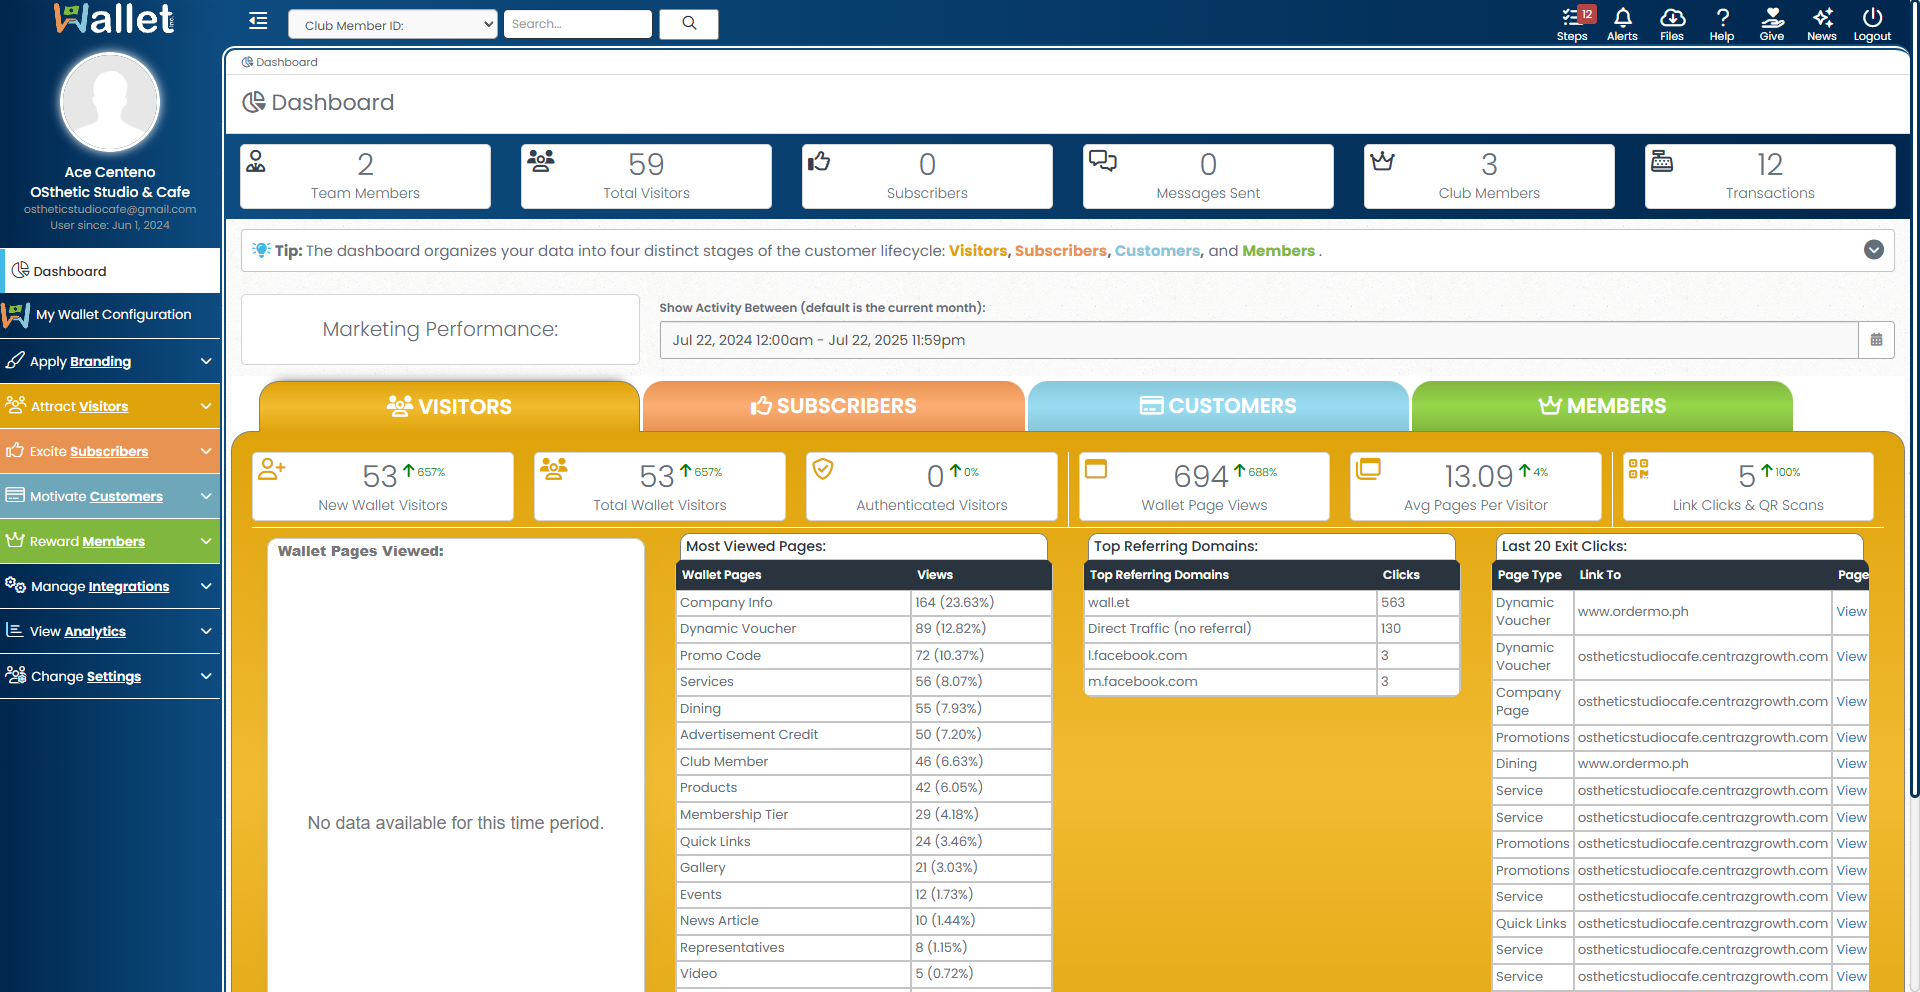Click the activity date range field

[x=1259, y=340]
